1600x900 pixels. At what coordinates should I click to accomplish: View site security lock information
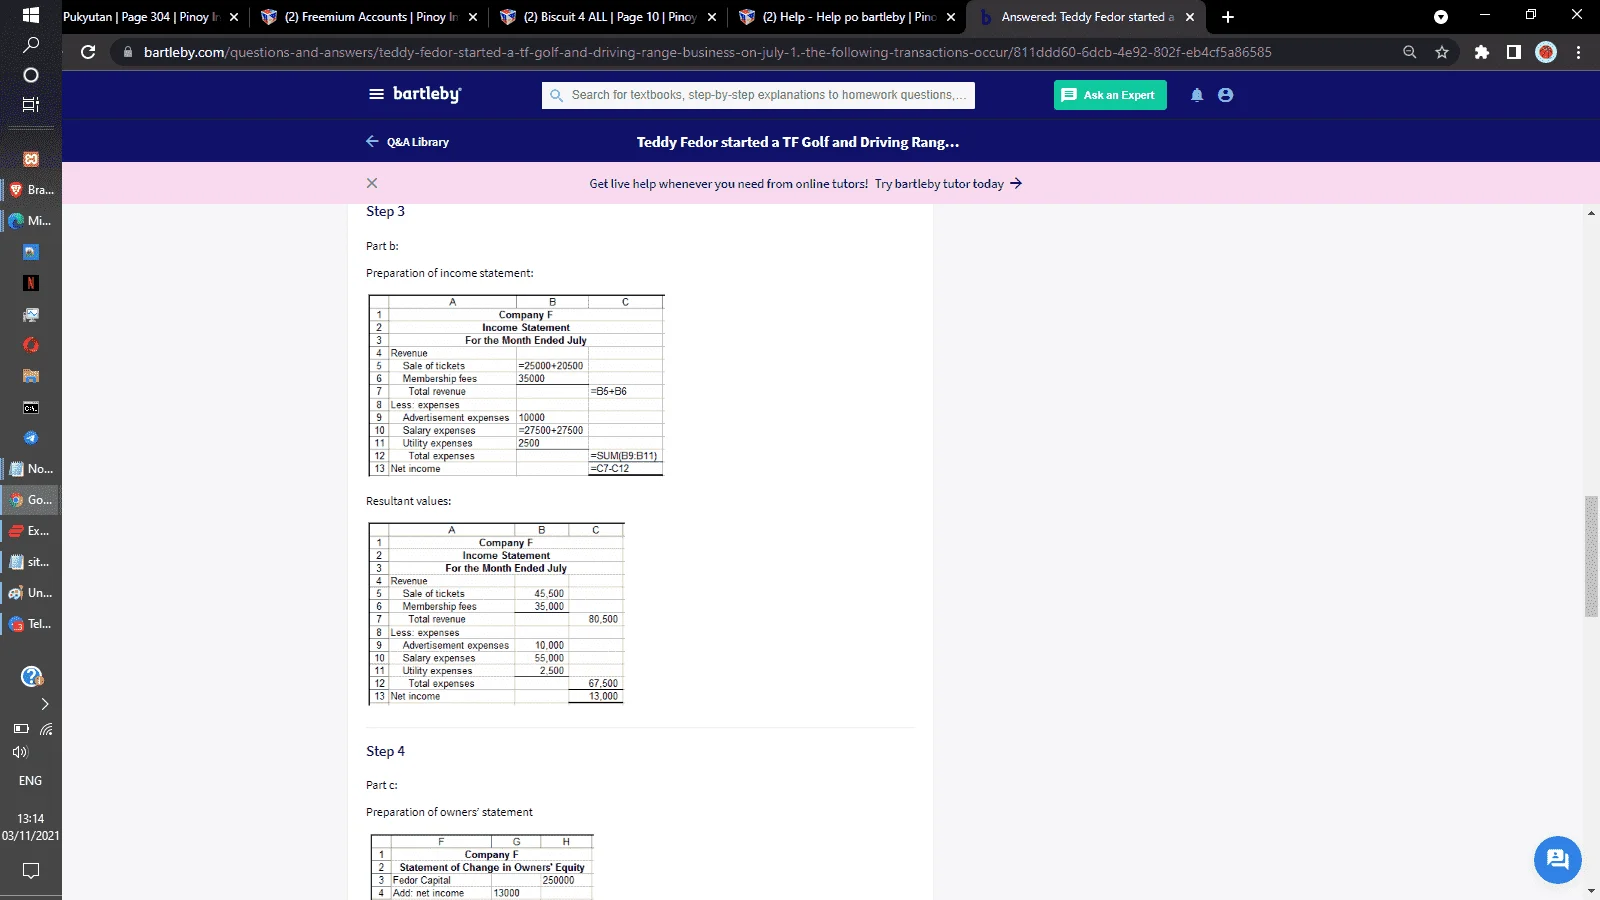coord(127,52)
